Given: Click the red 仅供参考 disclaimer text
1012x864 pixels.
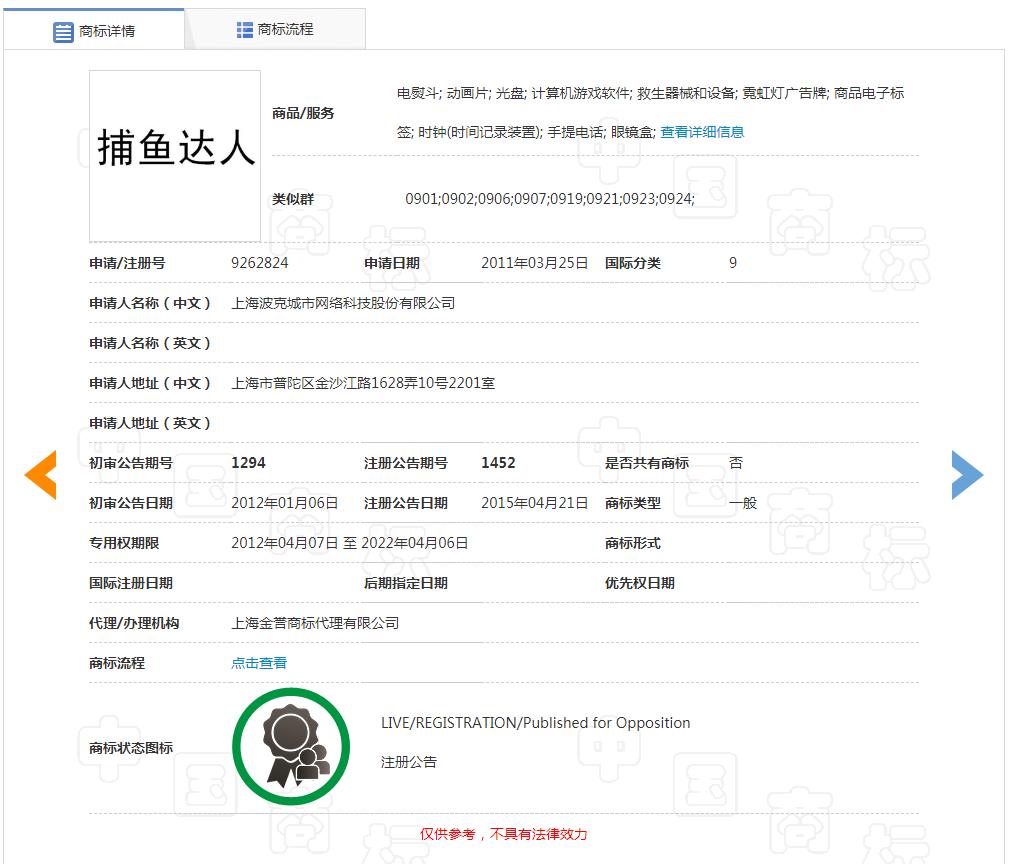Looking at the screenshot, I should pos(504,834).
